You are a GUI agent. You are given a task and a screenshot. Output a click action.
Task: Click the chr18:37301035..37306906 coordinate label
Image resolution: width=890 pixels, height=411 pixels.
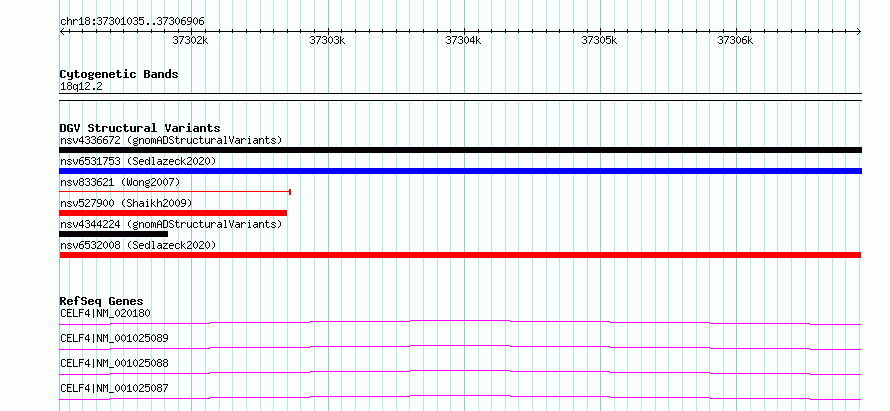[x=132, y=22]
